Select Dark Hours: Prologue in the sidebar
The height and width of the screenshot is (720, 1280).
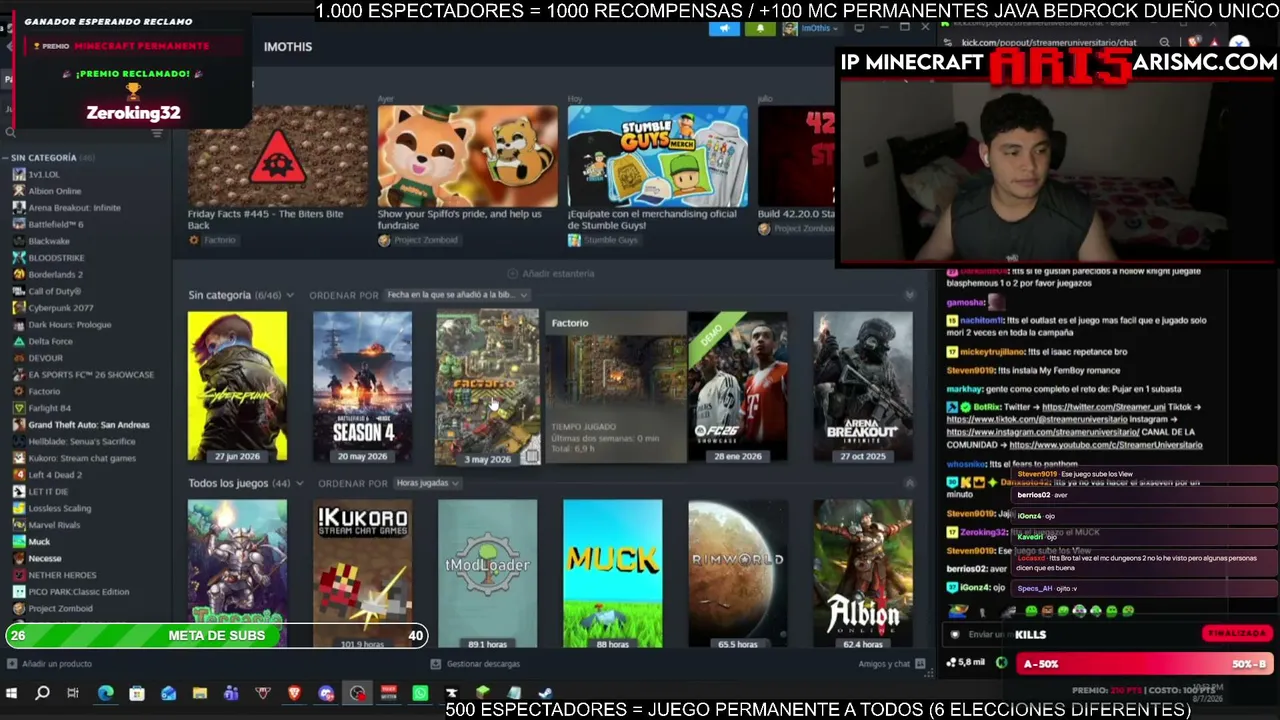[69, 325]
